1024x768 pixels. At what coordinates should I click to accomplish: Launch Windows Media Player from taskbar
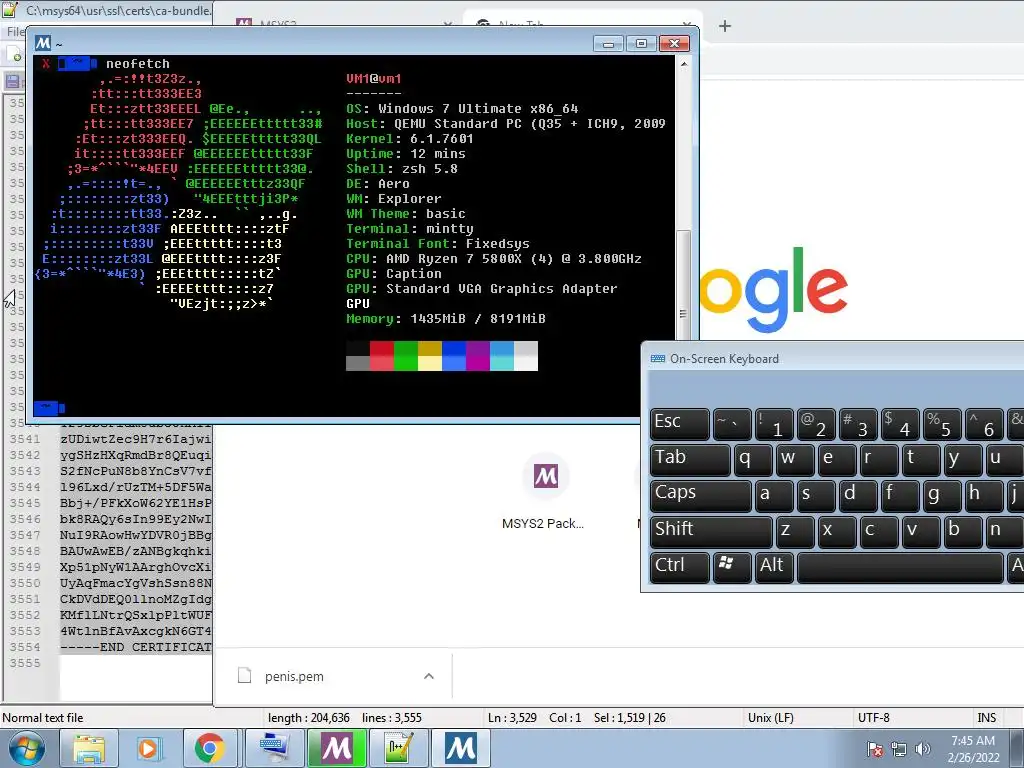pos(149,748)
